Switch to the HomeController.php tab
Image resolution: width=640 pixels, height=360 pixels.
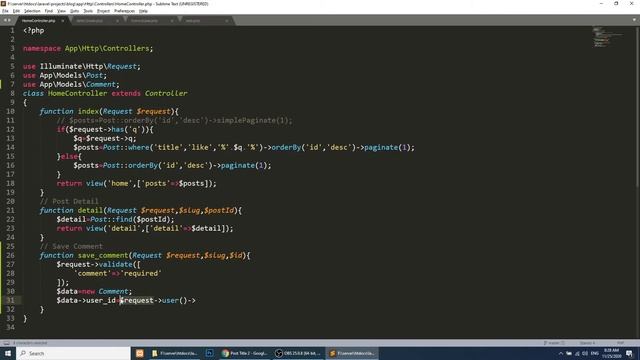38,20
